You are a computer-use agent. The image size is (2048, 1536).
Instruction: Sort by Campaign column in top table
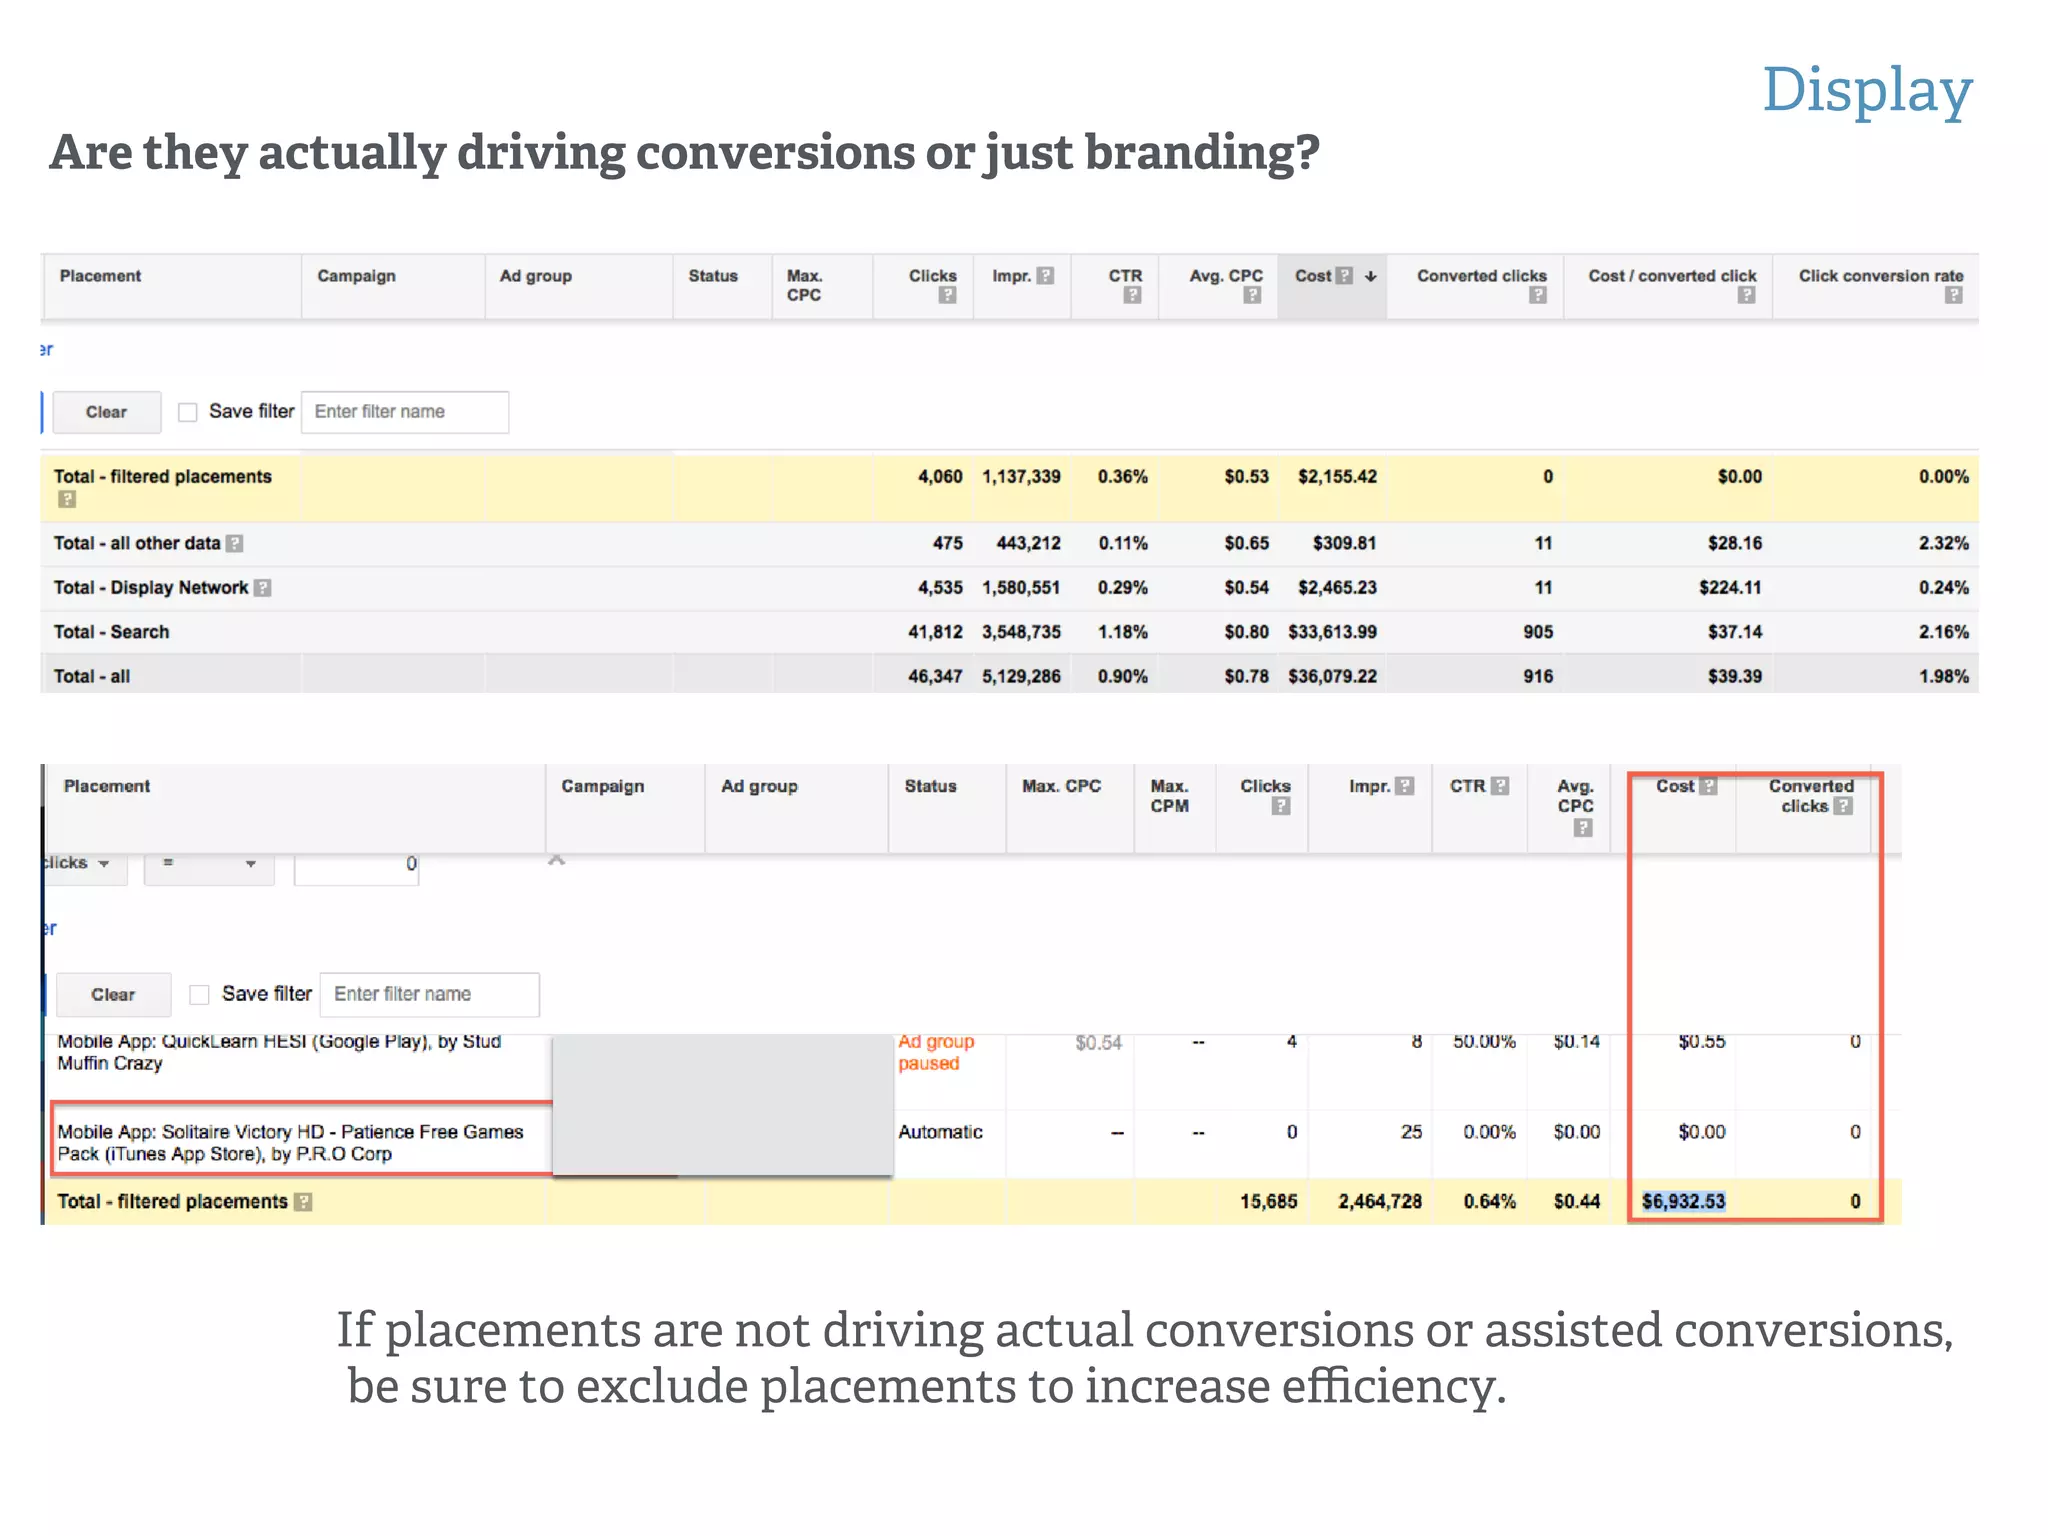pyautogui.click(x=356, y=276)
